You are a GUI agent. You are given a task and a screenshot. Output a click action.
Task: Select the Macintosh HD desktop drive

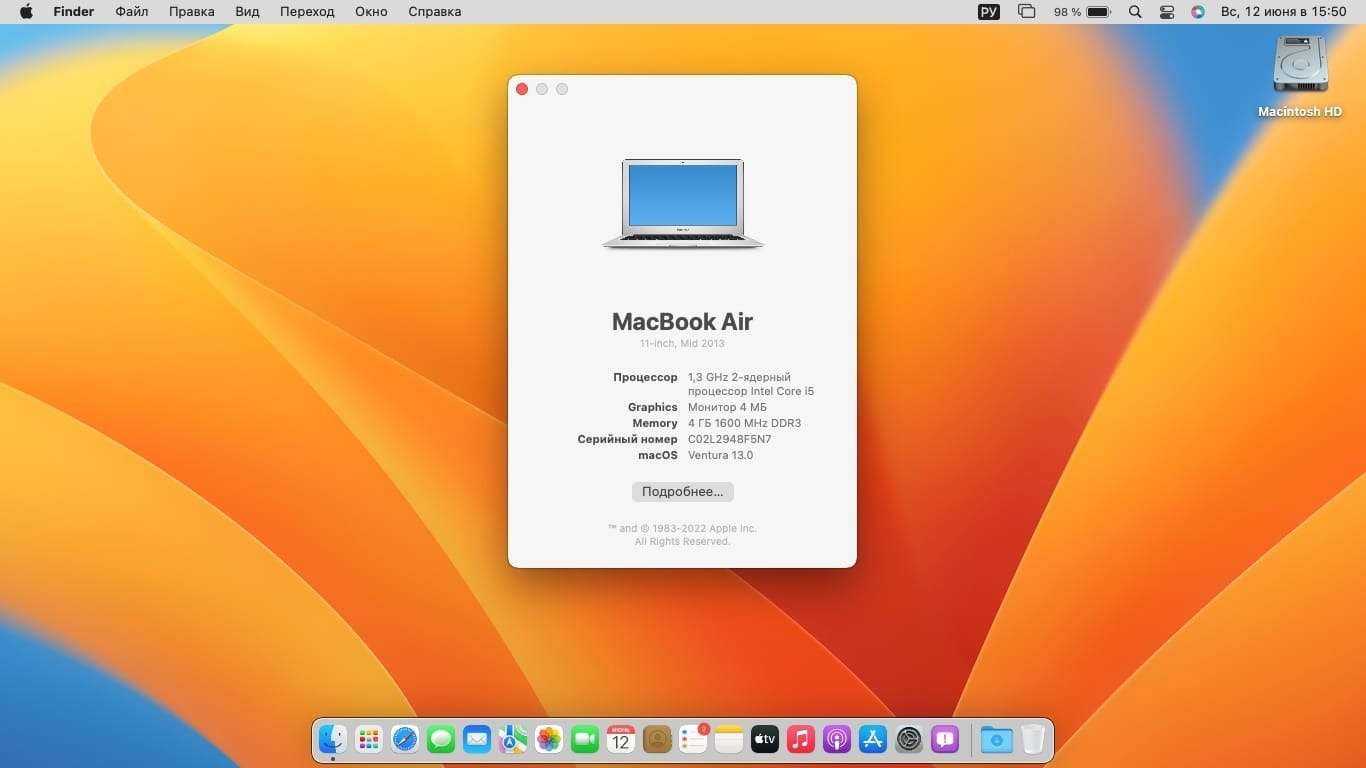click(x=1300, y=77)
